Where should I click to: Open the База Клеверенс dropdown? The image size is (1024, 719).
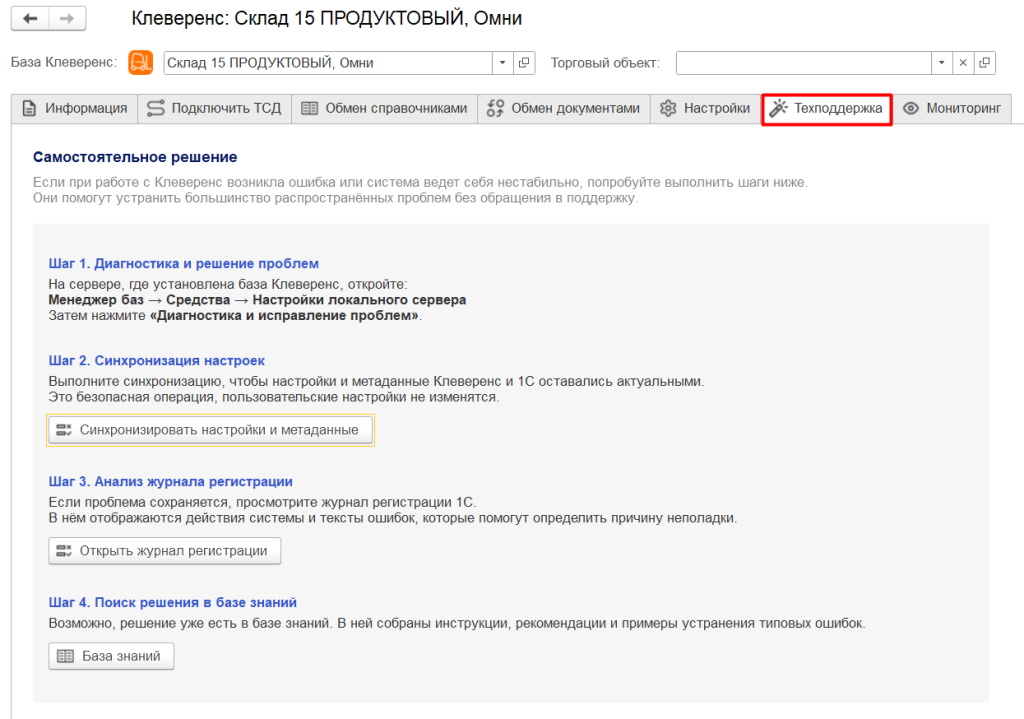point(501,62)
